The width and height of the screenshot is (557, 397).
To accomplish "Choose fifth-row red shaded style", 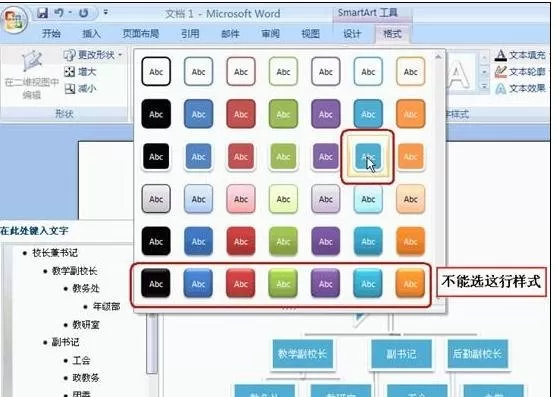I will tap(241, 241).
